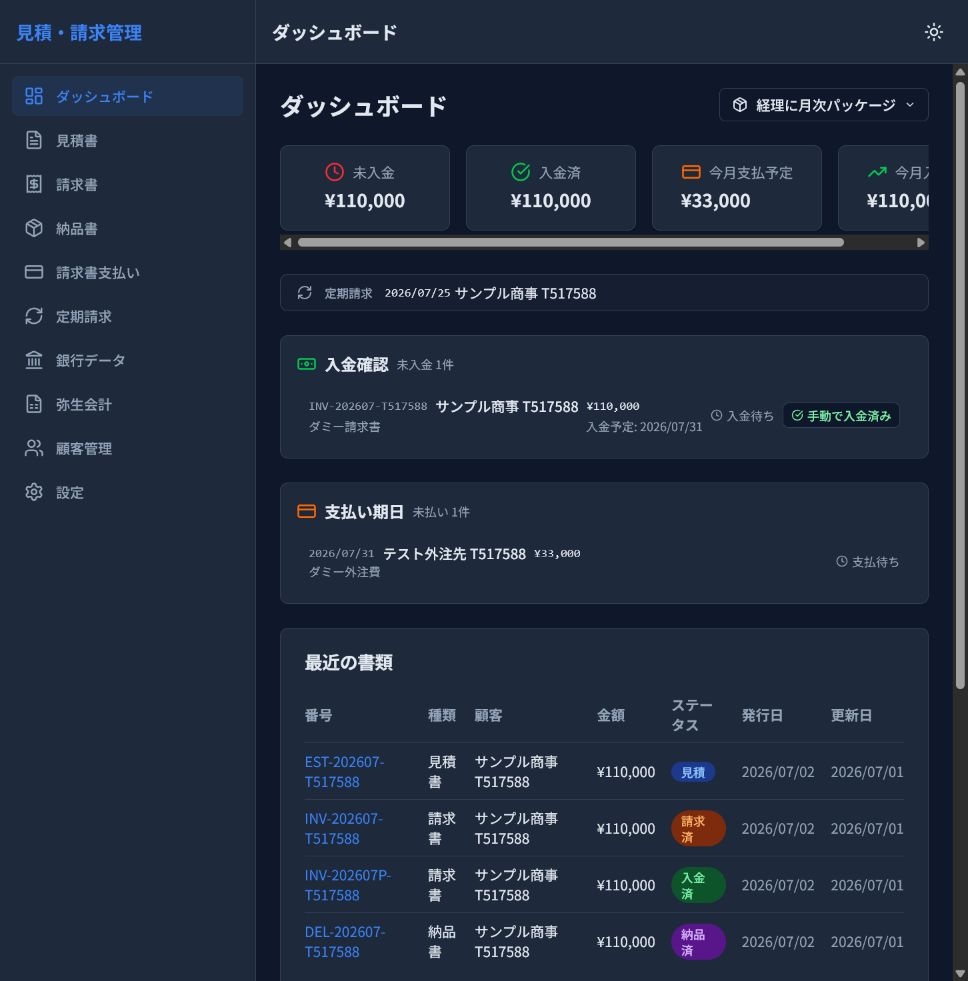Click the 更新日 column header

pyautogui.click(x=851, y=715)
